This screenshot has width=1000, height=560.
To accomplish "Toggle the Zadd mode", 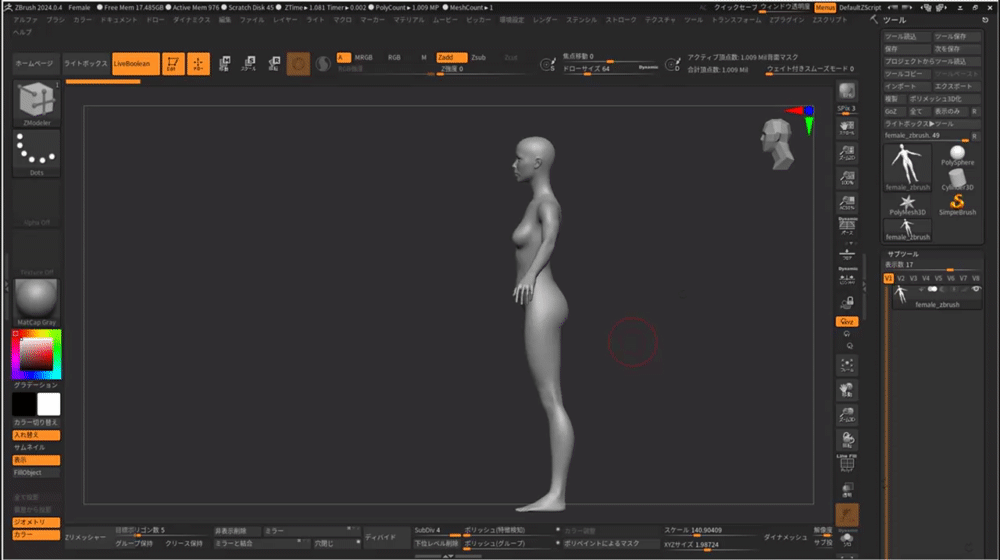I will 452,57.
